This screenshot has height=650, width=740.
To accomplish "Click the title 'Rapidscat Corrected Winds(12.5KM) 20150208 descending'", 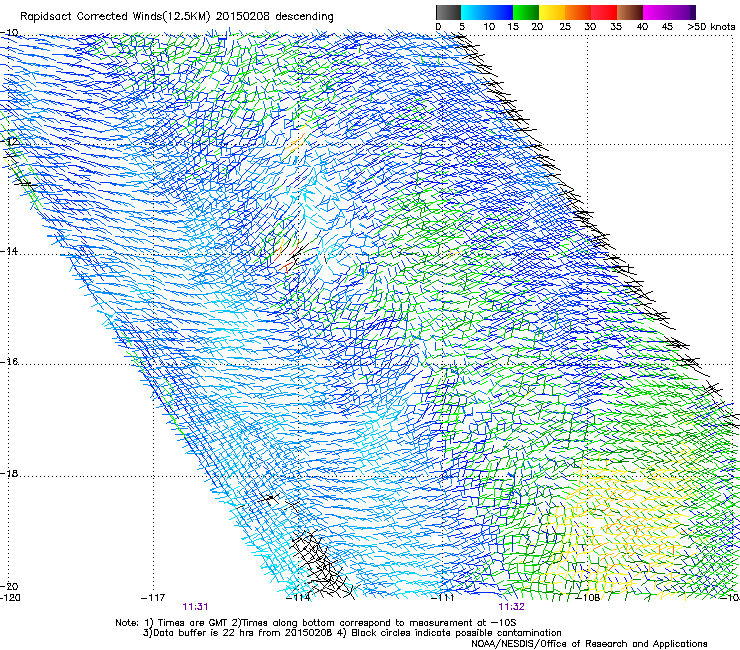I will coord(177,17).
